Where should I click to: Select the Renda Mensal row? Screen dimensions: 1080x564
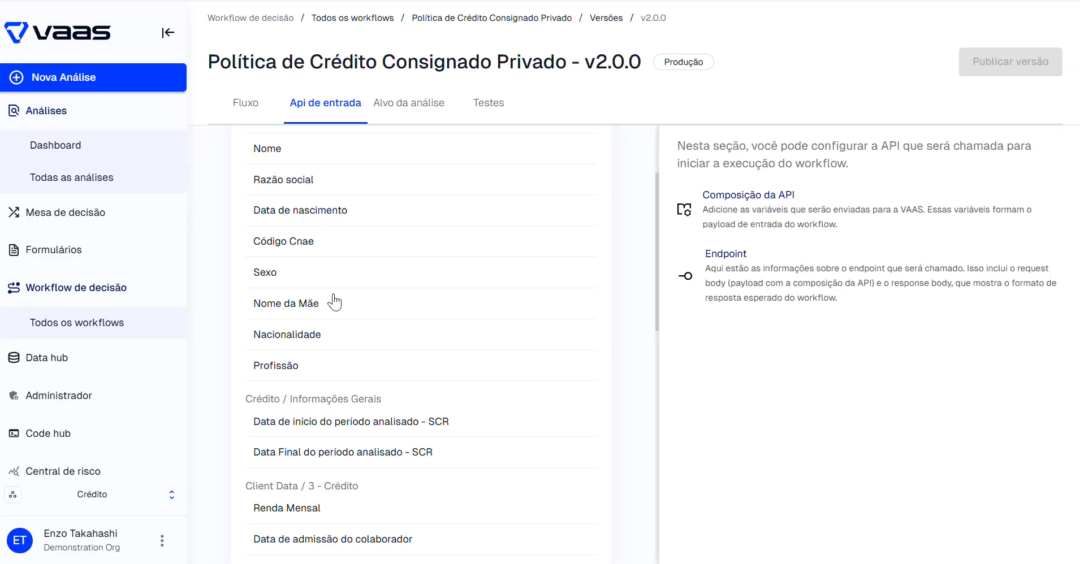point(421,508)
